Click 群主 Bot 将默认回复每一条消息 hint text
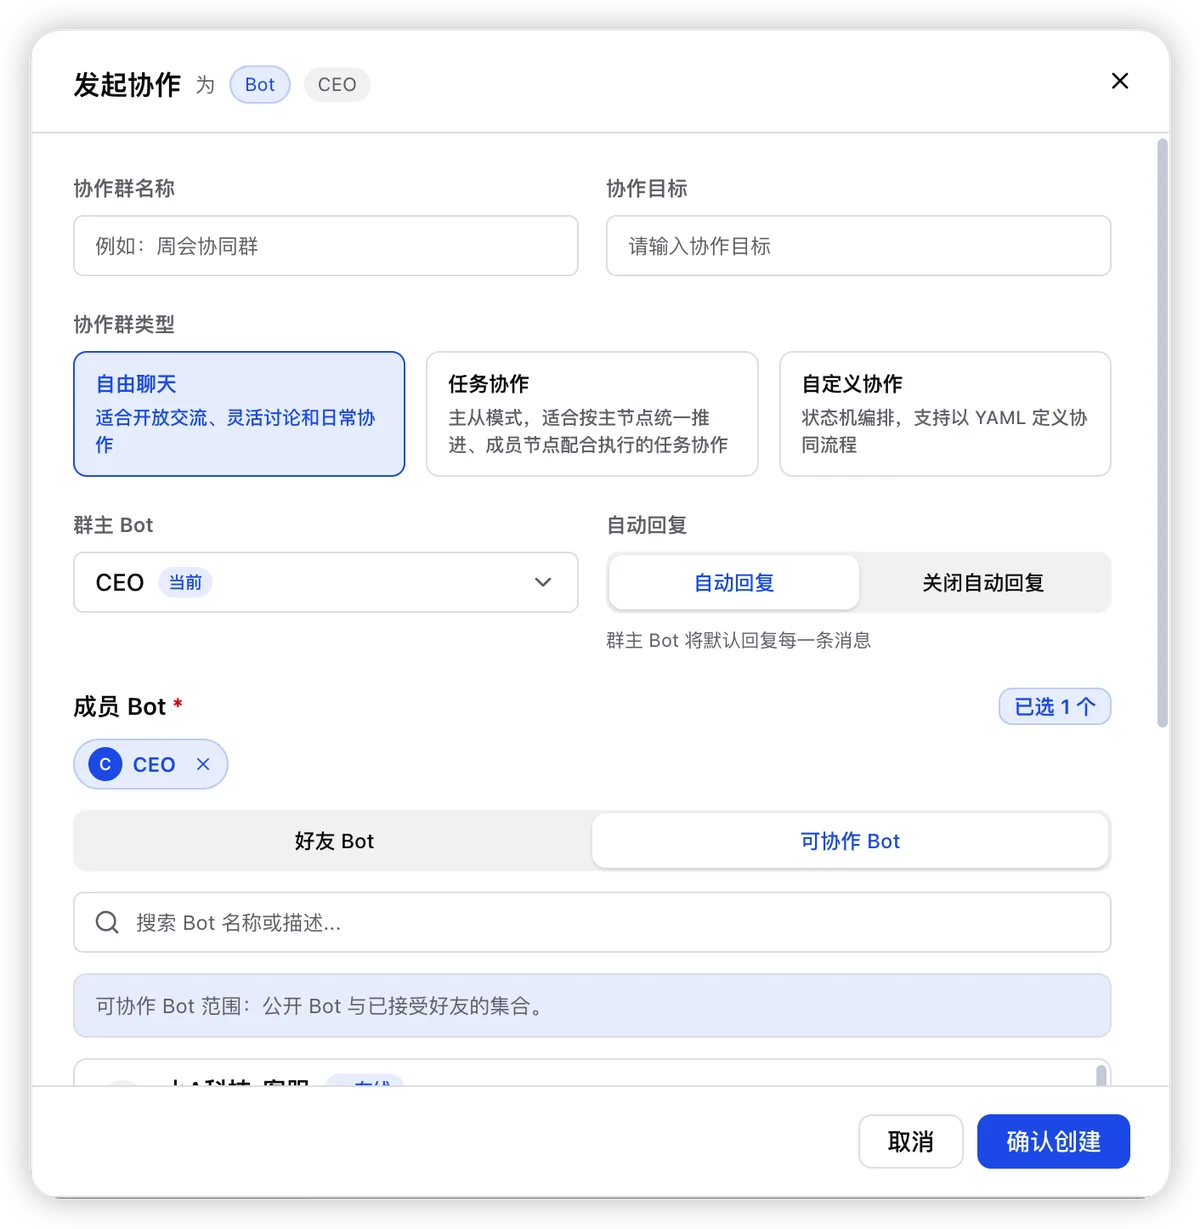The image size is (1200, 1229). [x=738, y=640]
